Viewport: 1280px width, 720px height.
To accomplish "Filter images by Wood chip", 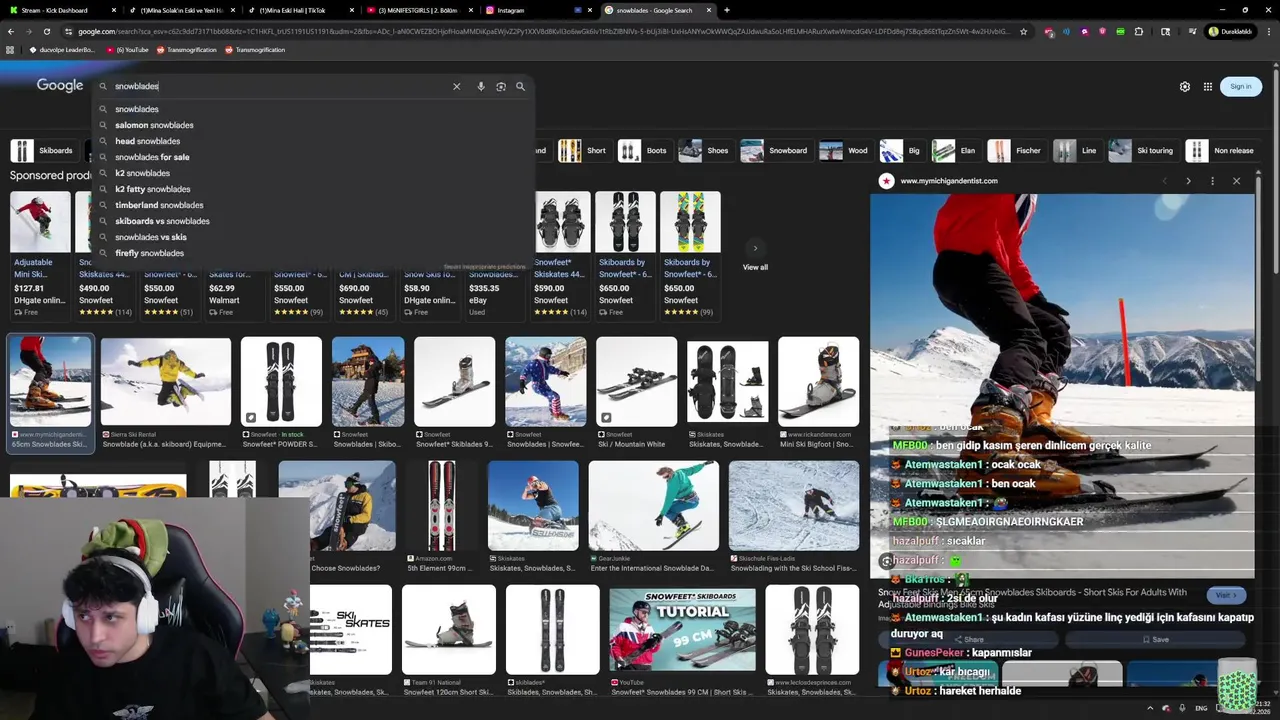I will coord(845,151).
